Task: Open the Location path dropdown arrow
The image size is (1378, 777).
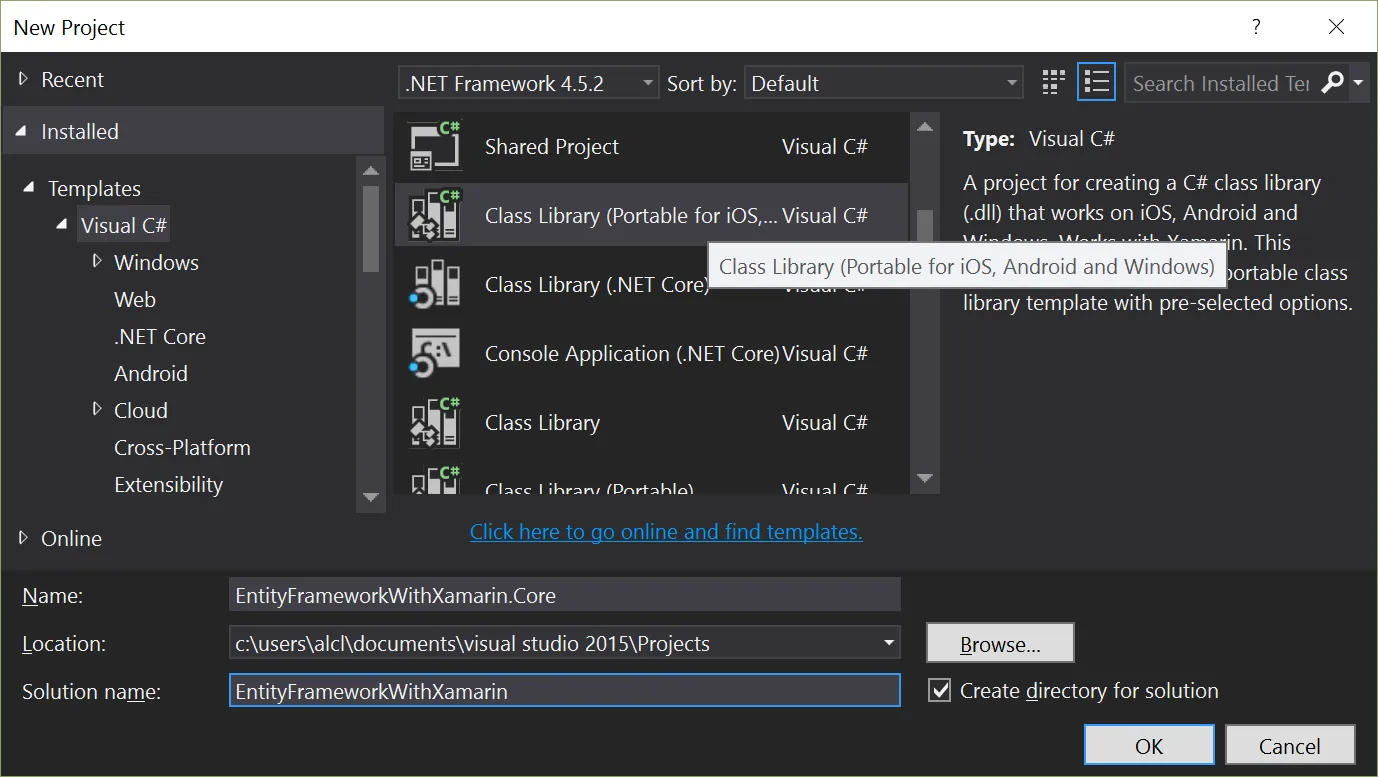Action: pos(888,643)
